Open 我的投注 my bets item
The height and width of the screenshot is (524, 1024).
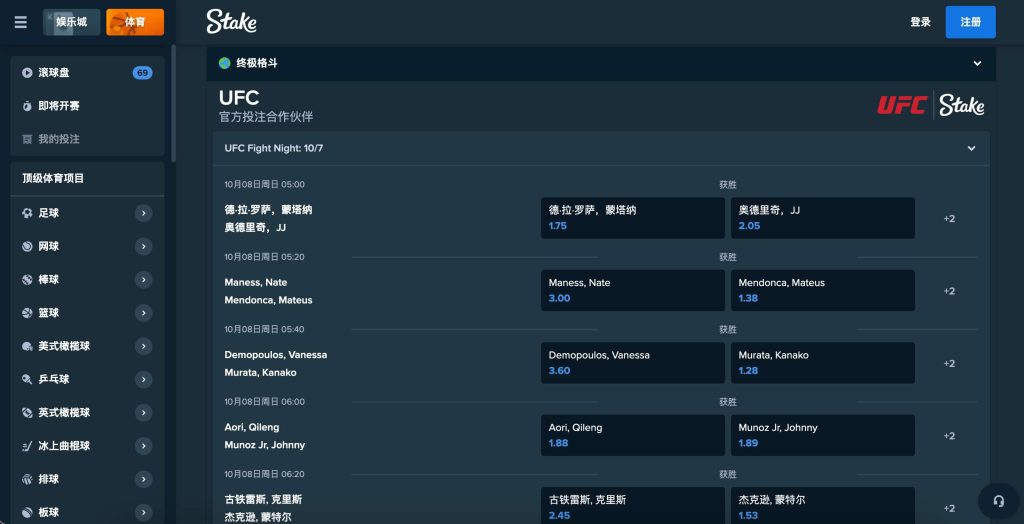[x=88, y=139]
